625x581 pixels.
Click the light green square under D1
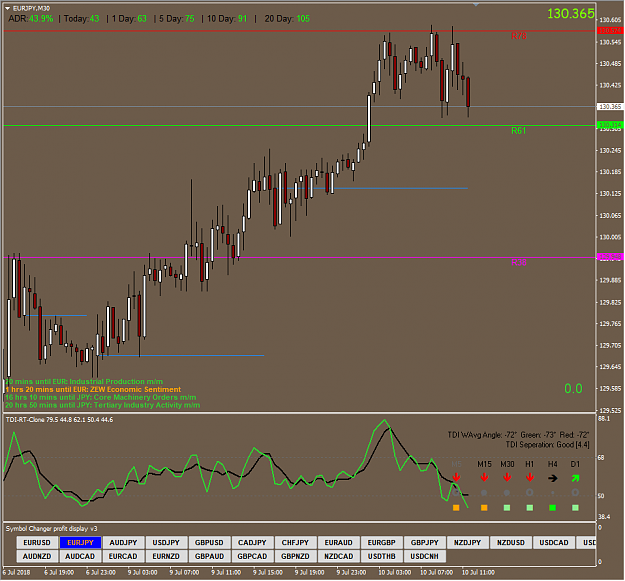[x=575, y=508]
